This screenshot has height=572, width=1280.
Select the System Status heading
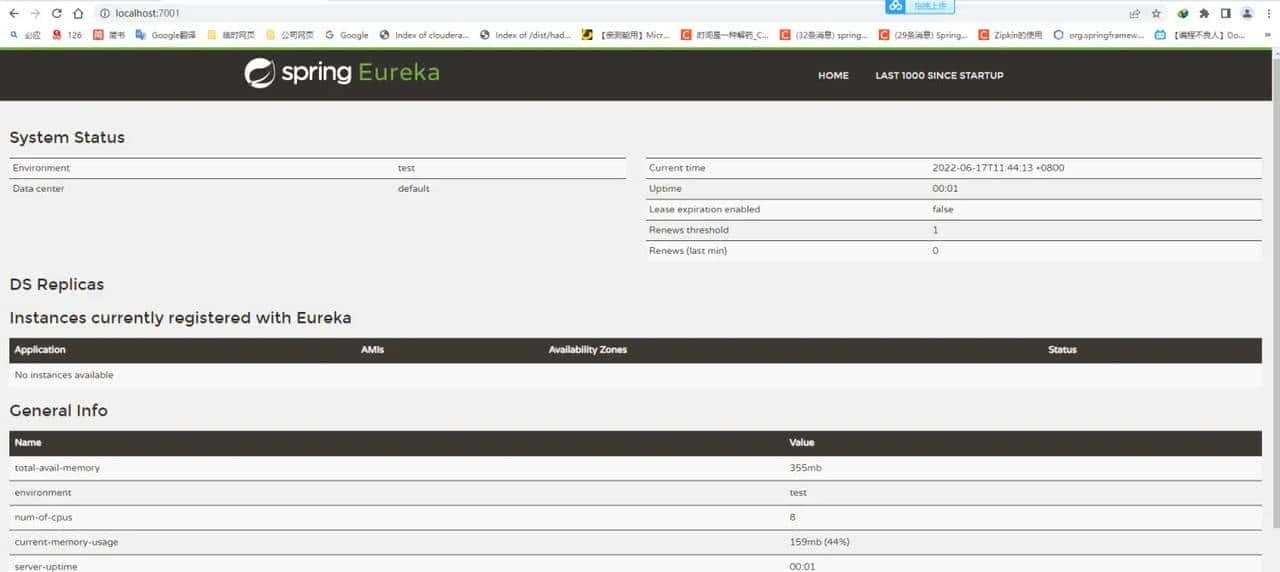tap(67, 138)
